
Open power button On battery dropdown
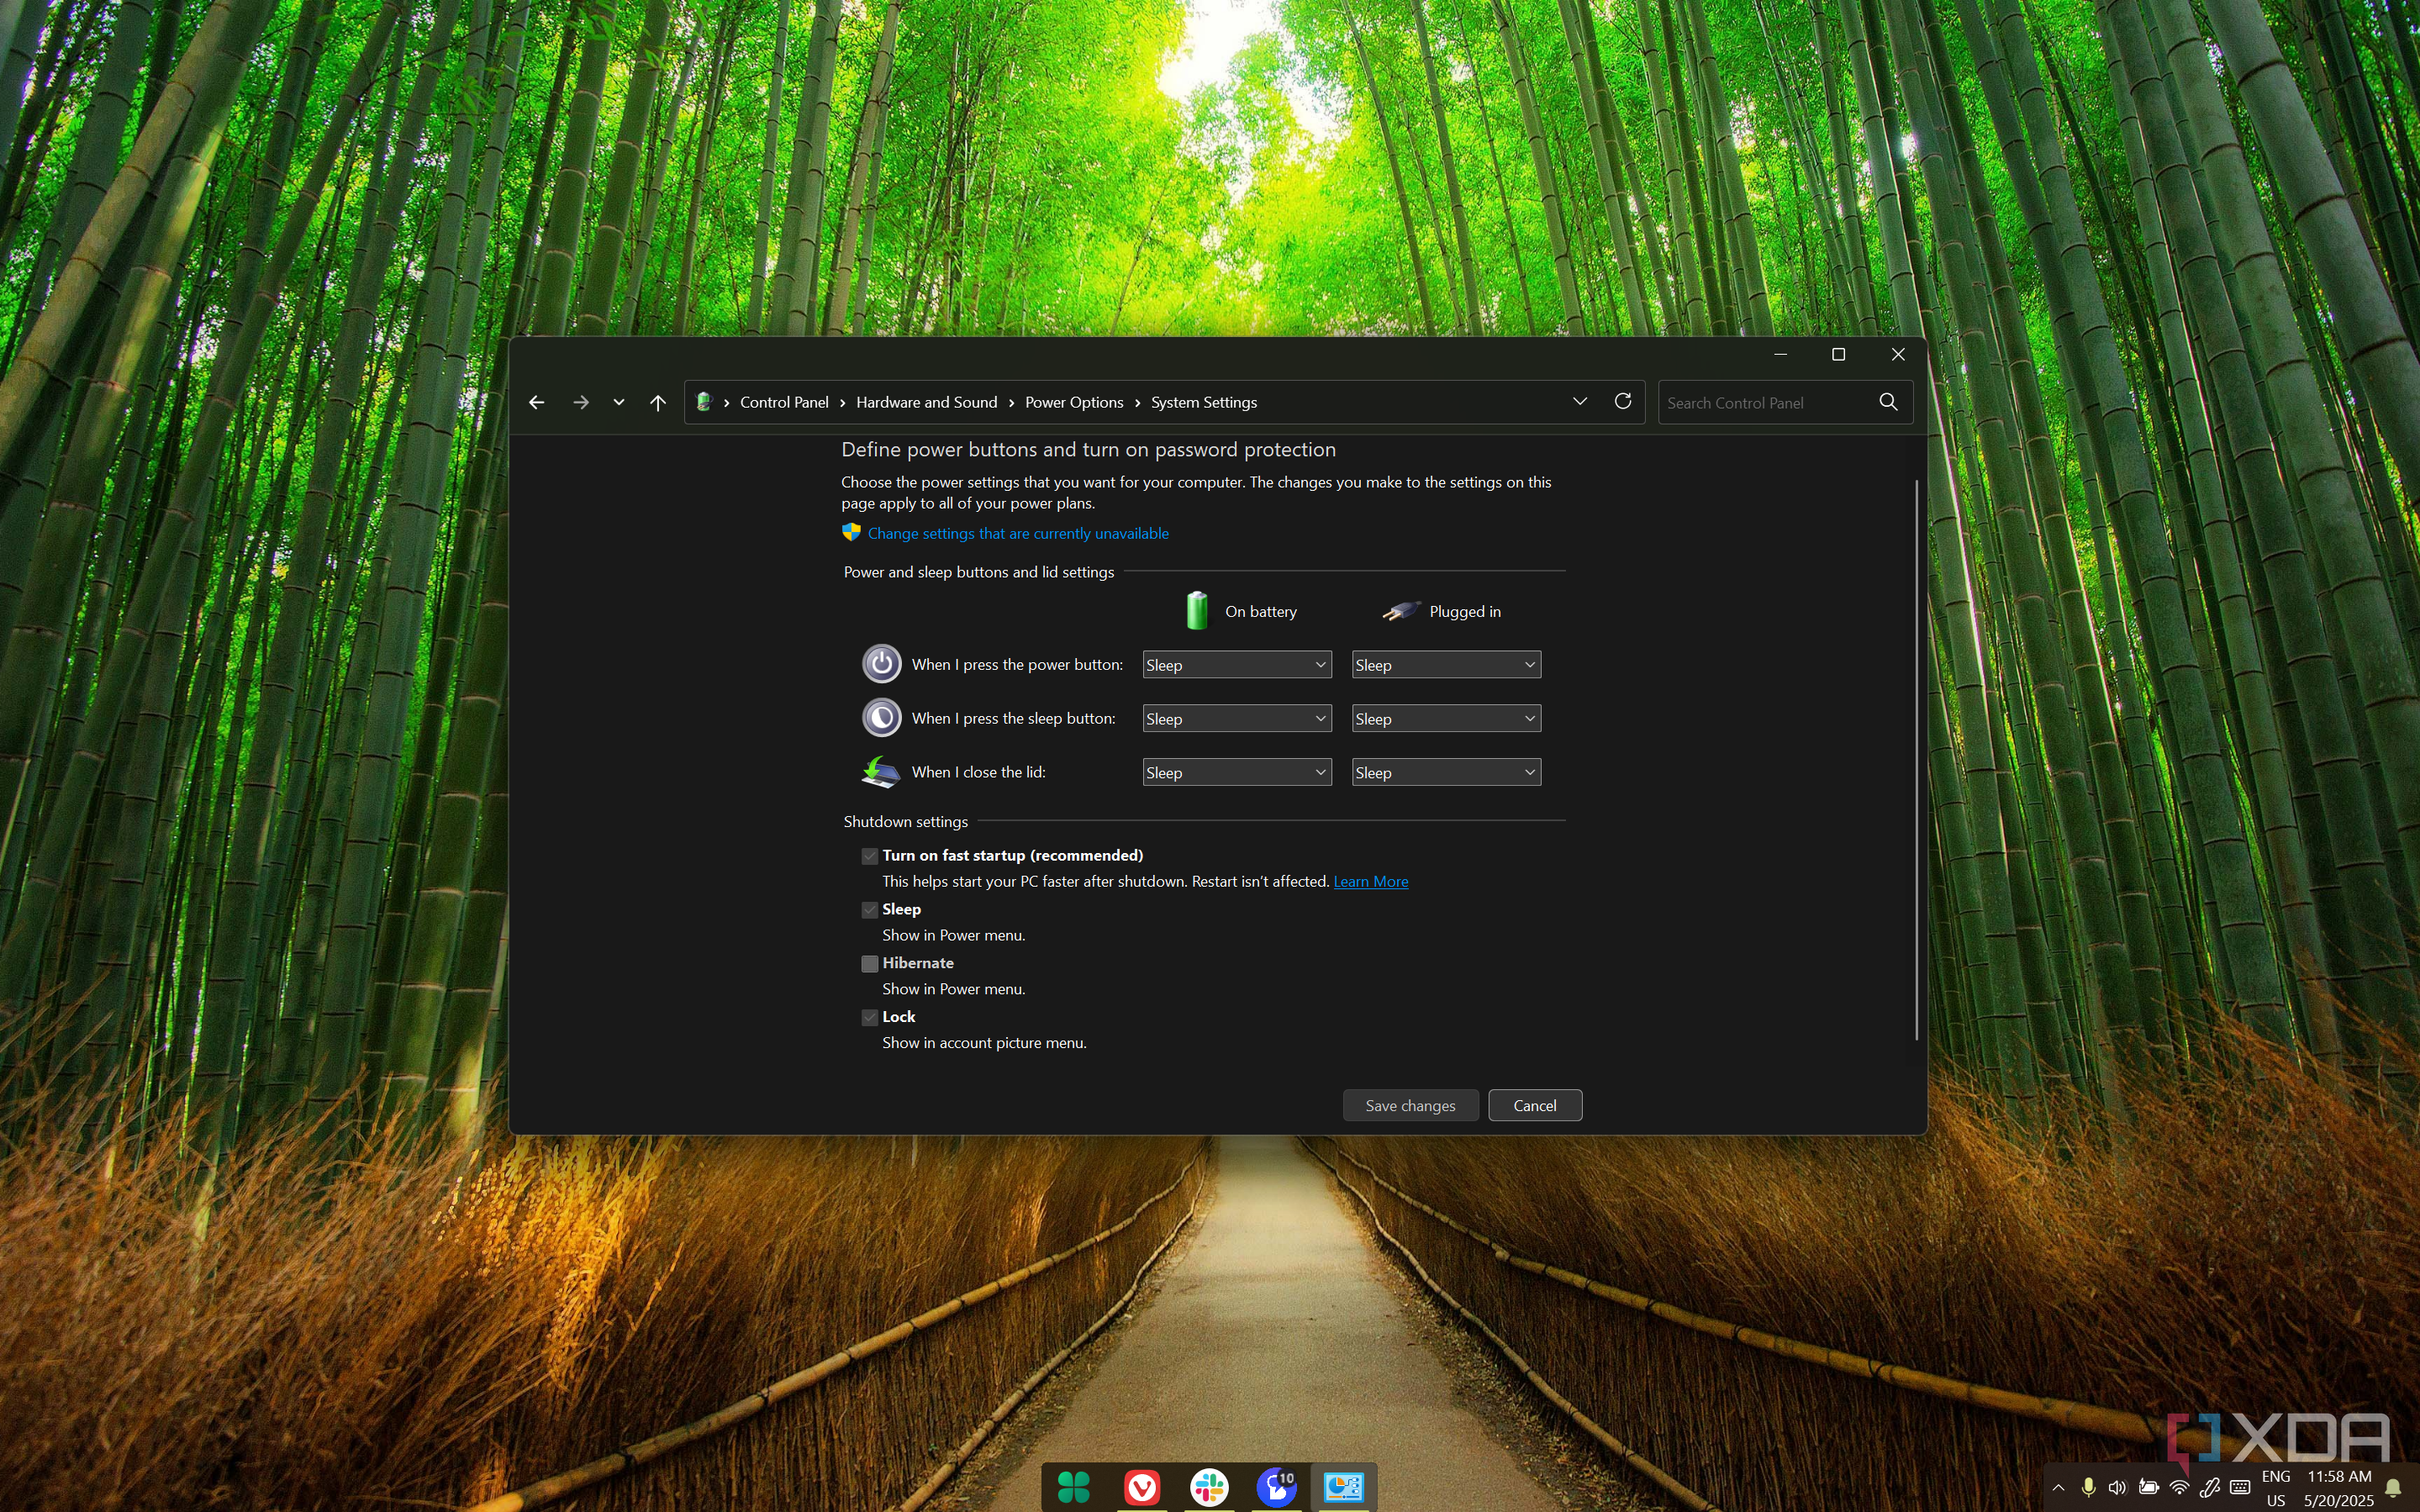[1236, 665]
